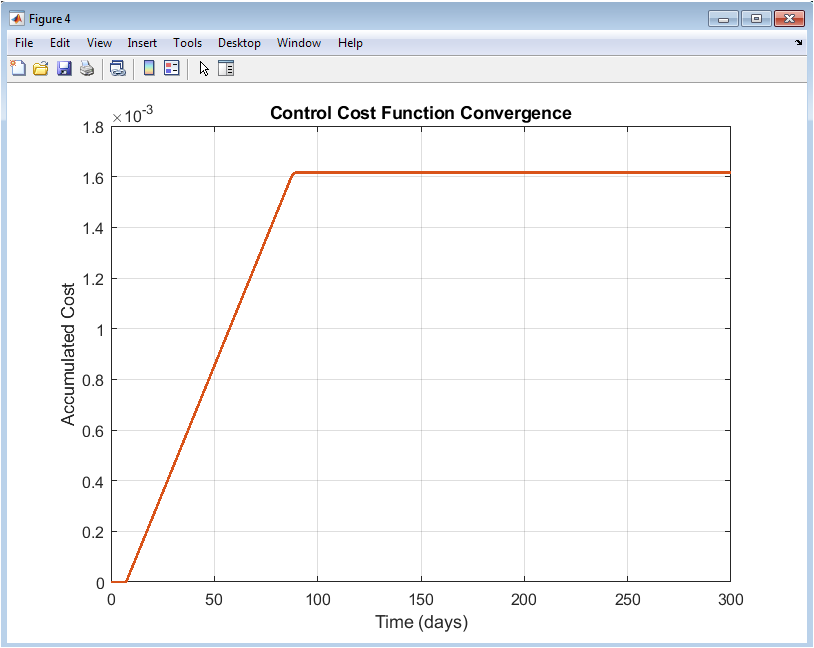Screen dimensions: 814x648
Task: Open the File menu
Action: 24,43
